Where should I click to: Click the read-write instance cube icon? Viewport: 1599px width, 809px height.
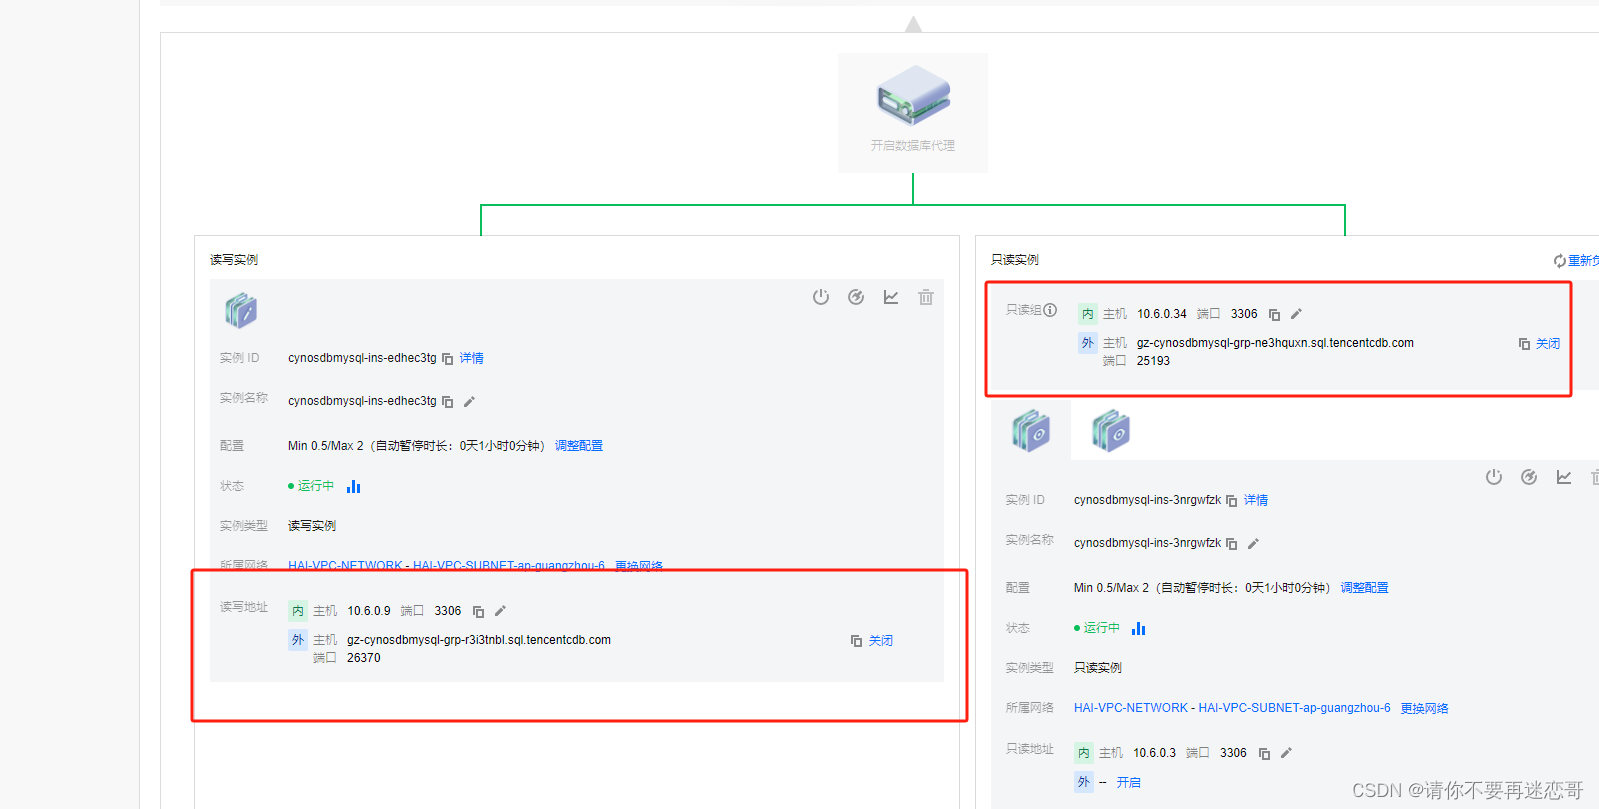tap(241, 311)
